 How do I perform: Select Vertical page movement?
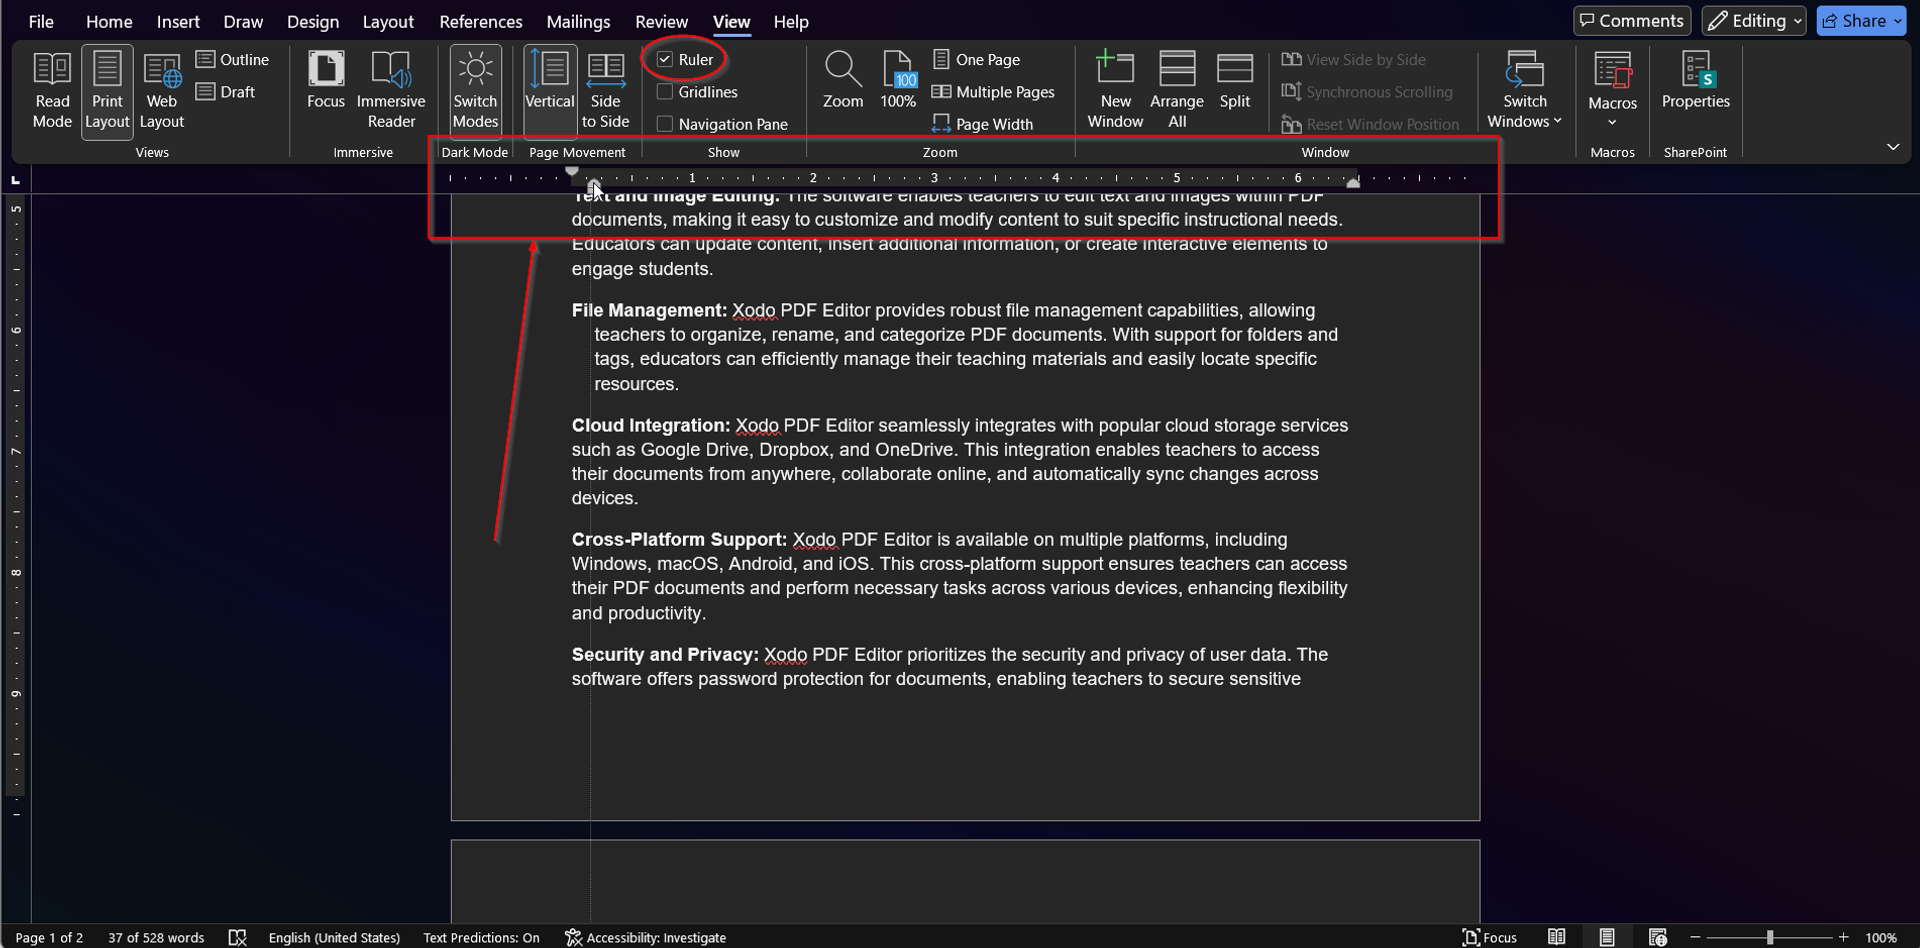(x=550, y=91)
